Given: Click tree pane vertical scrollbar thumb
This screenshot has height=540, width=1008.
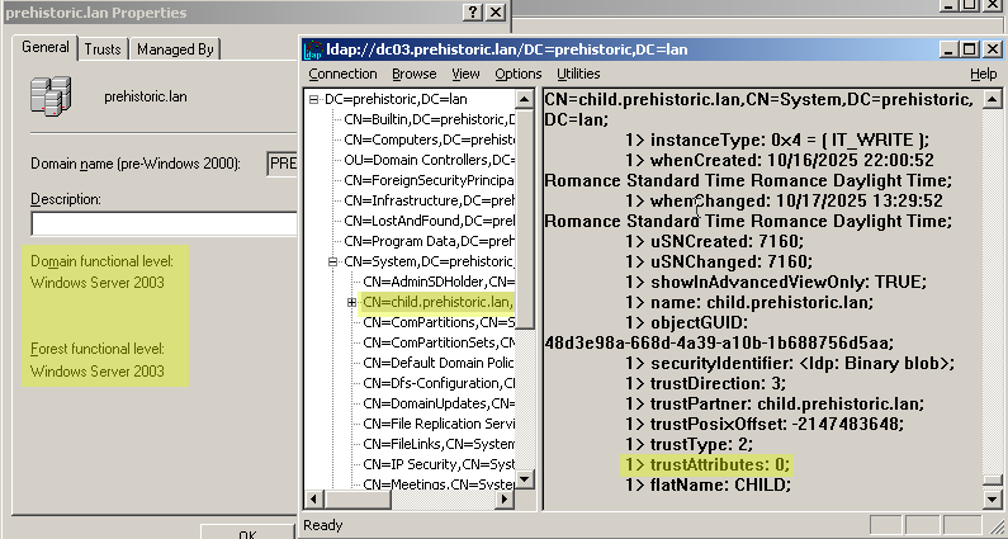Looking at the screenshot, I should click(x=525, y=219).
